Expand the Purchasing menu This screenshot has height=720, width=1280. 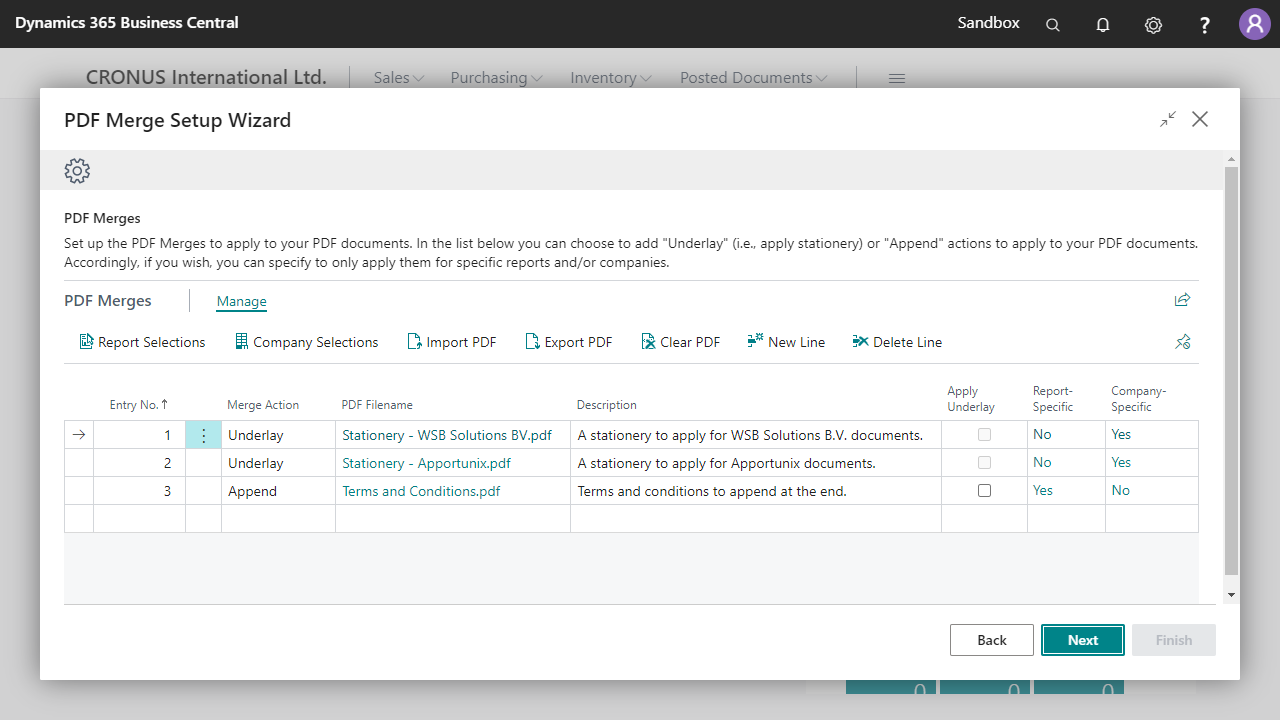coord(496,78)
